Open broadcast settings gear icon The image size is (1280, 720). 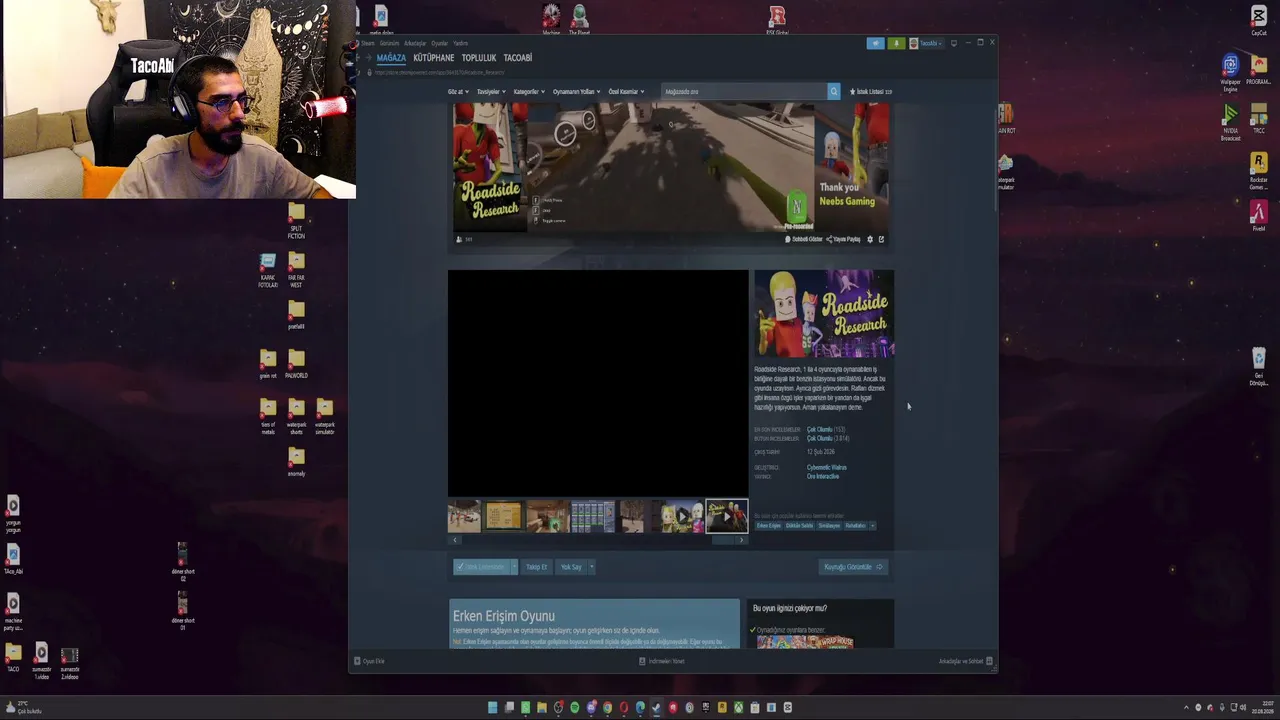point(869,239)
